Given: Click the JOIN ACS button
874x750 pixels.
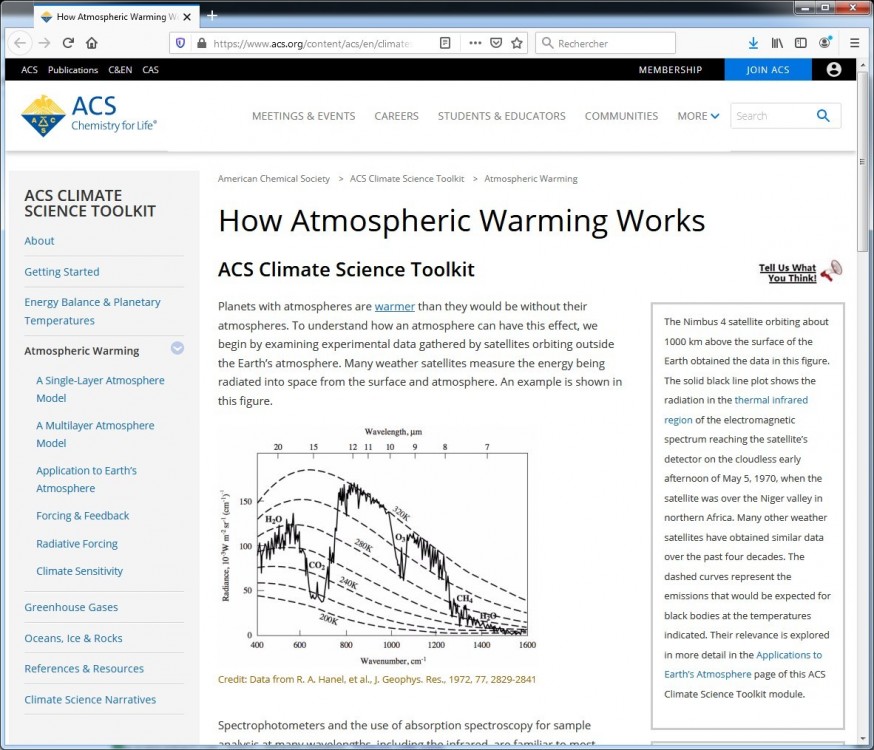Looking at the screenshot, I should pyautogui.click(x=767, y=70).
